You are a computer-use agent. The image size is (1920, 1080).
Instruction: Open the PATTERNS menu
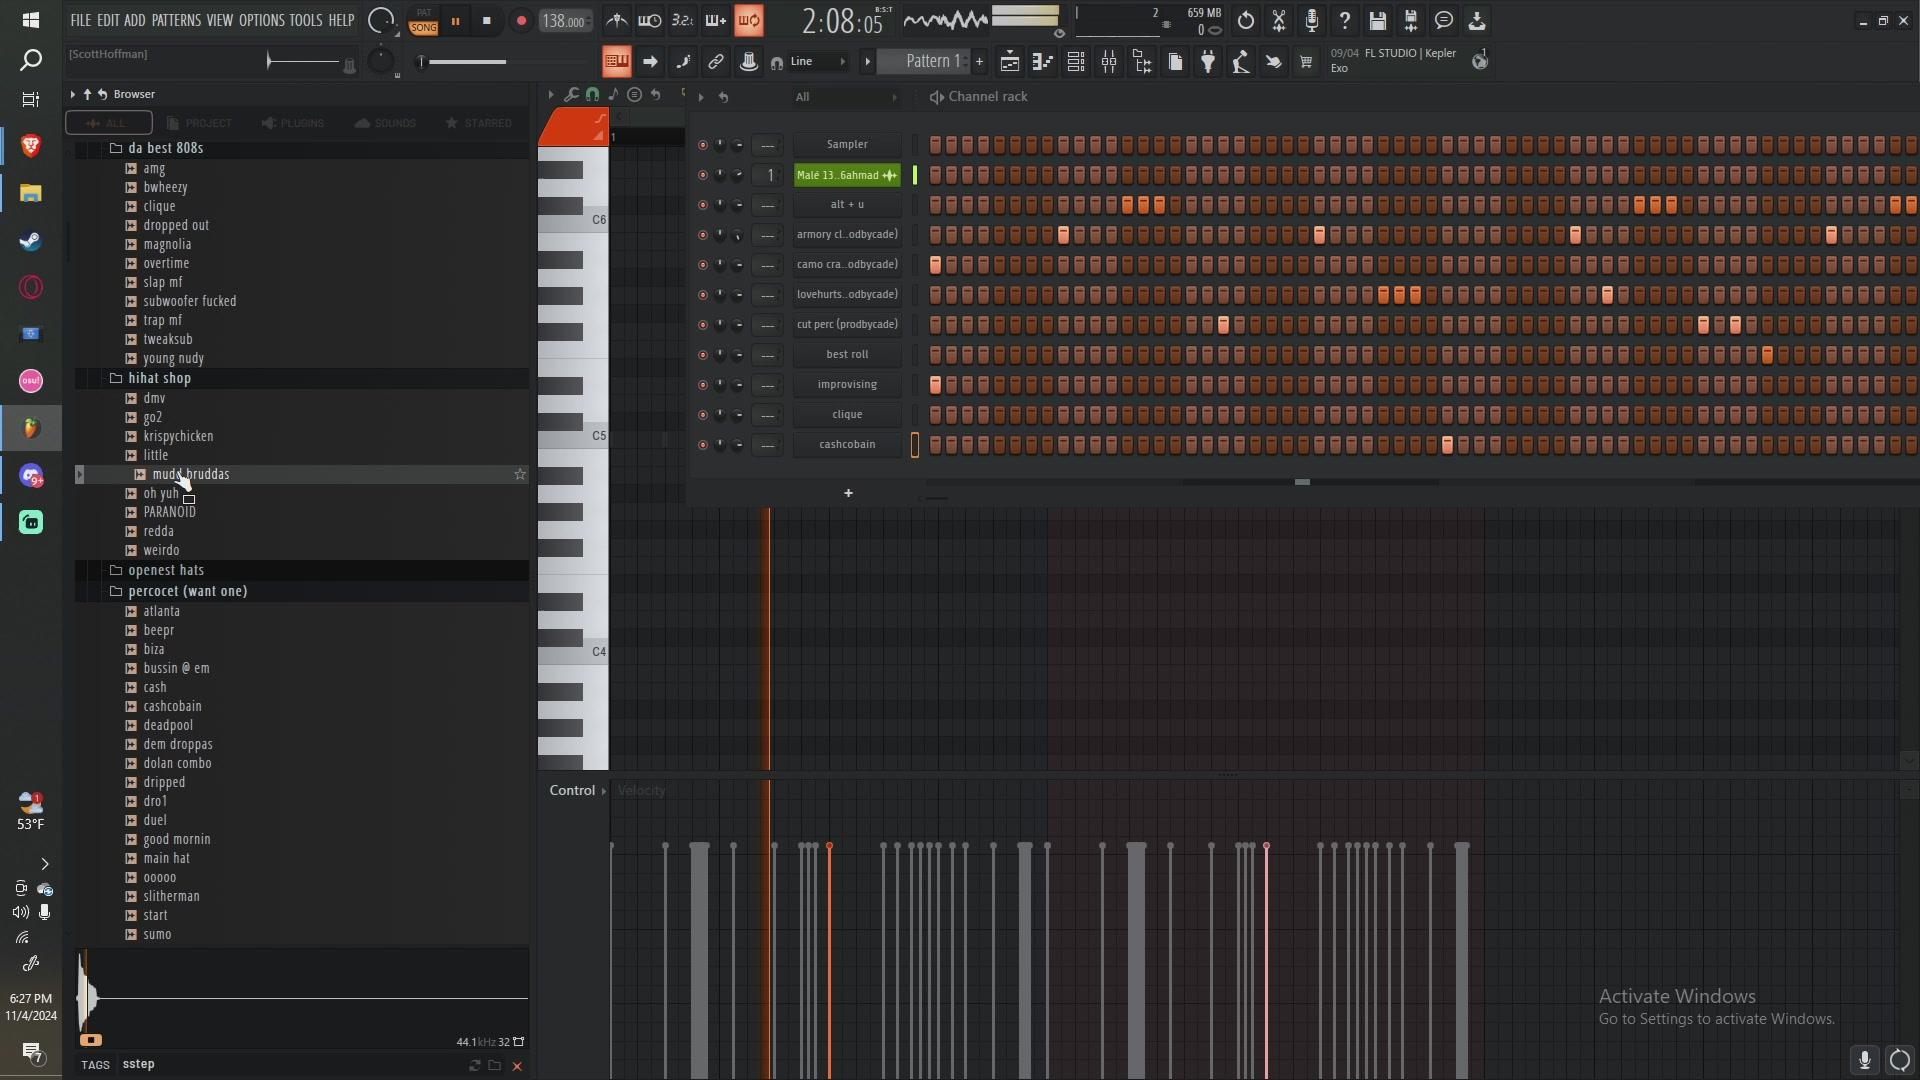click(176, 20)
